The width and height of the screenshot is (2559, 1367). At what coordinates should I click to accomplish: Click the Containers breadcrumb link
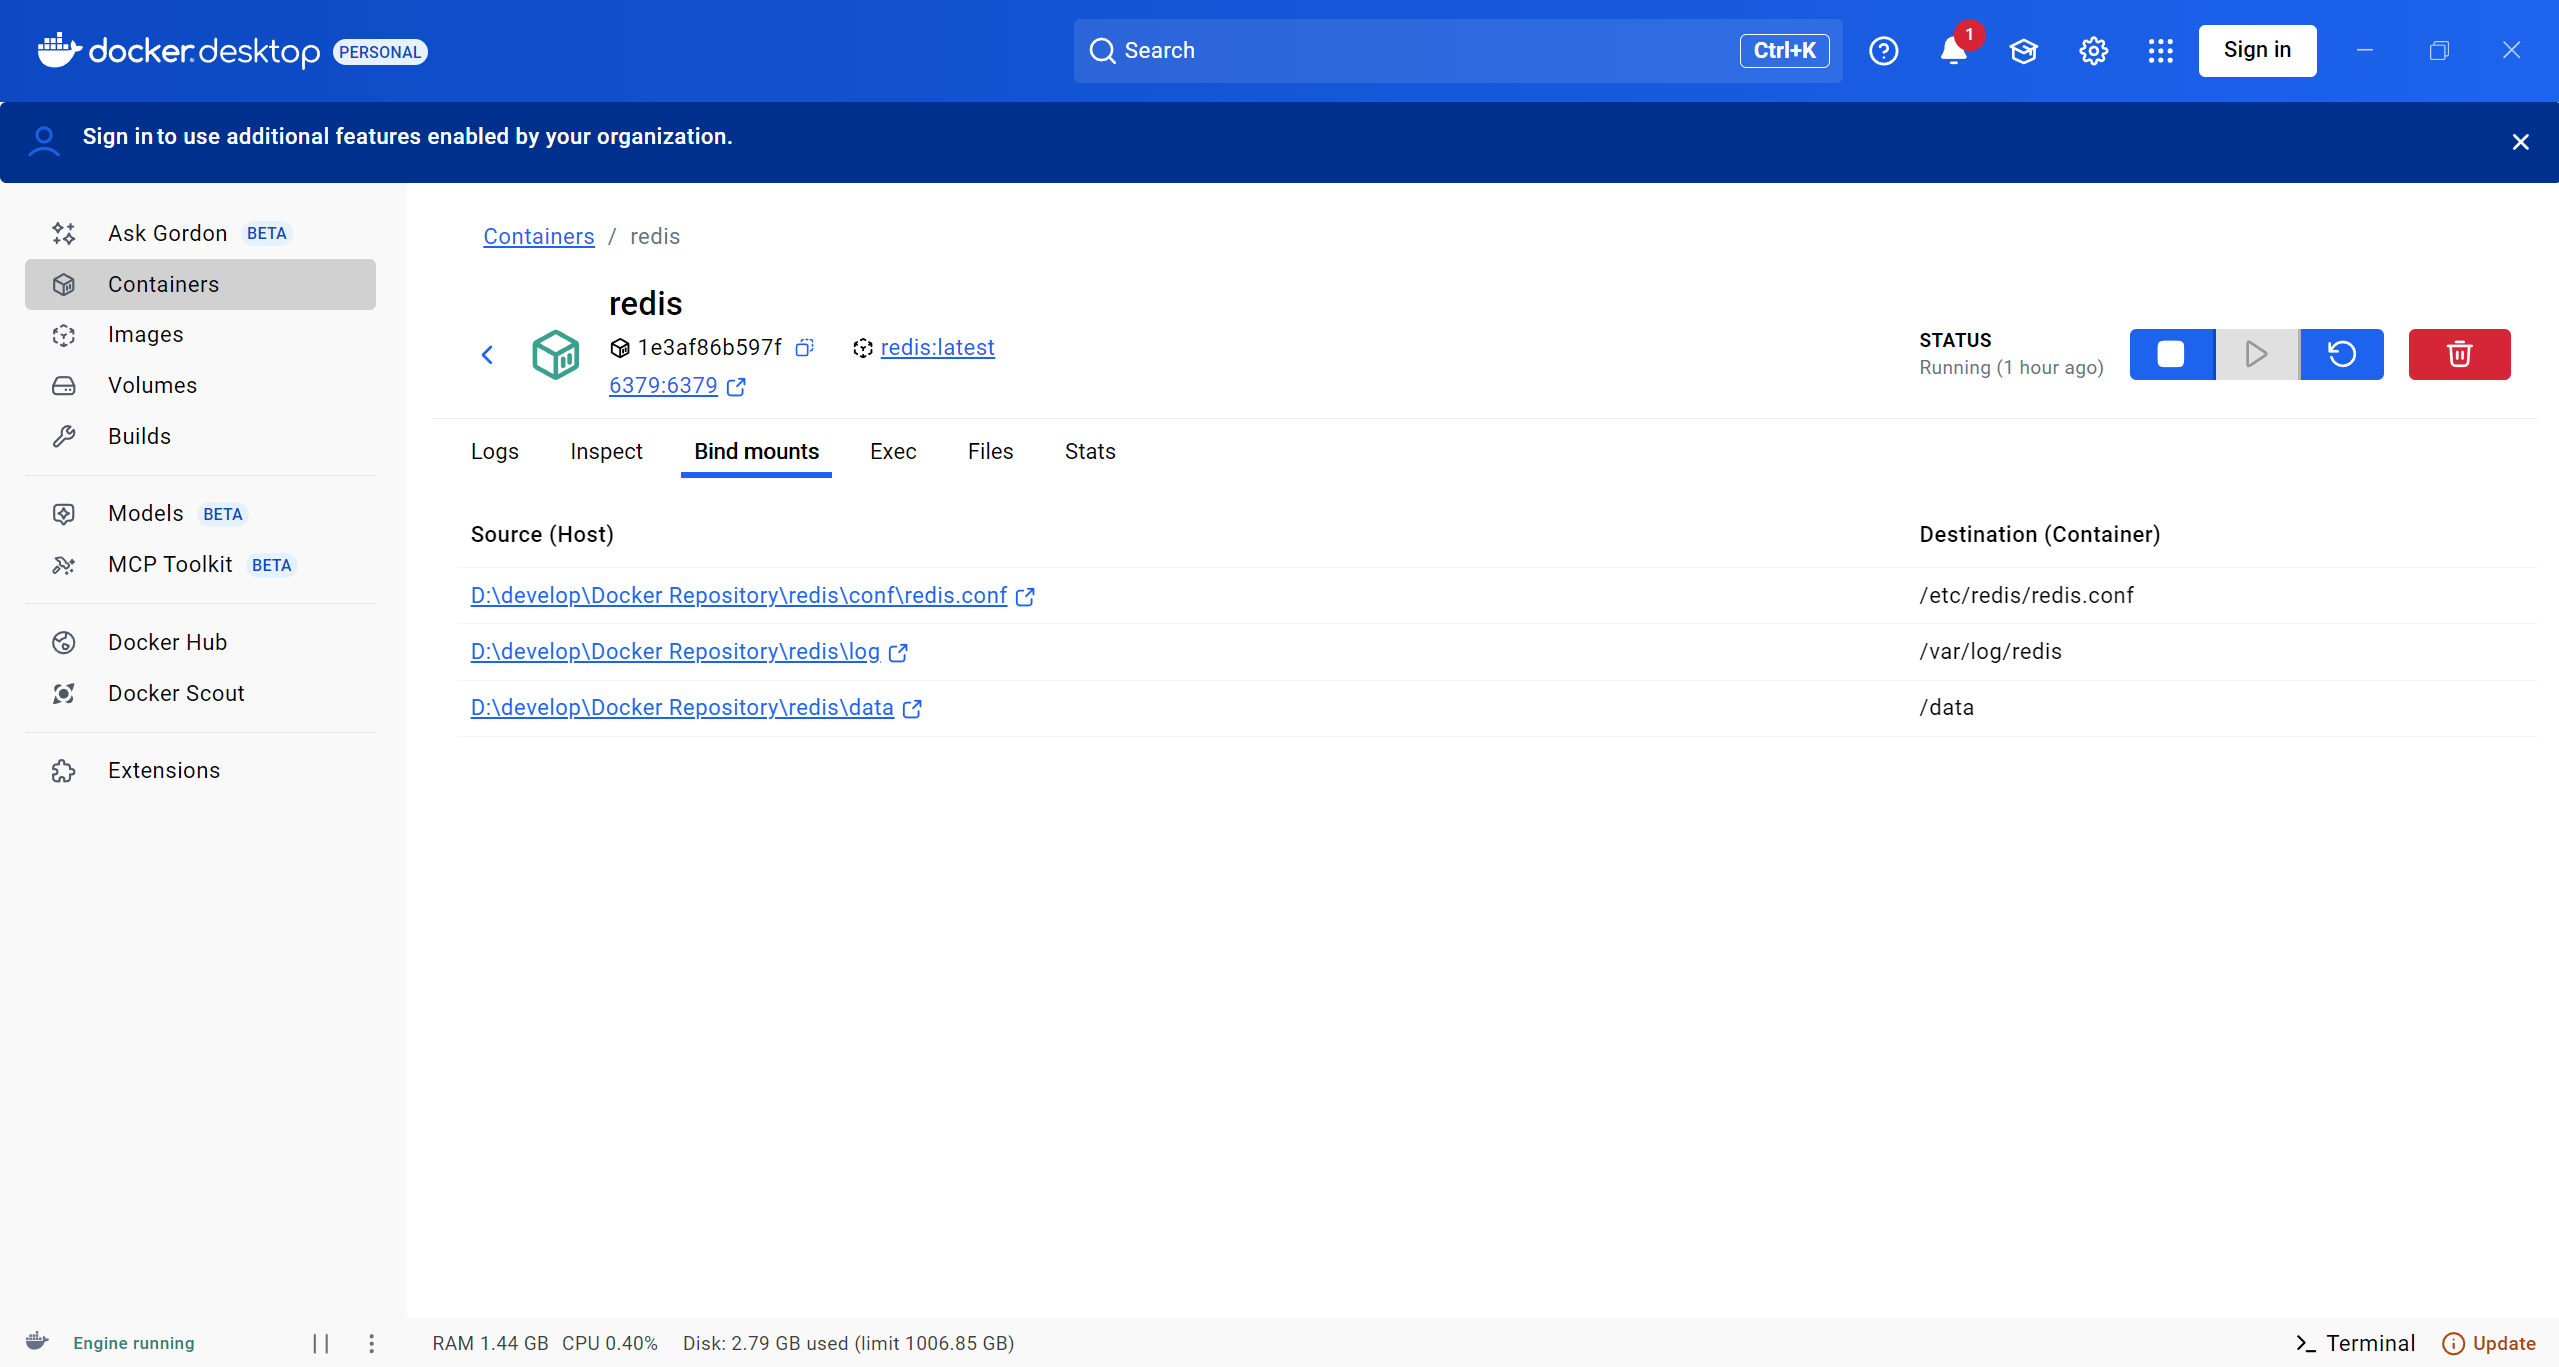(x=539, y=237)
